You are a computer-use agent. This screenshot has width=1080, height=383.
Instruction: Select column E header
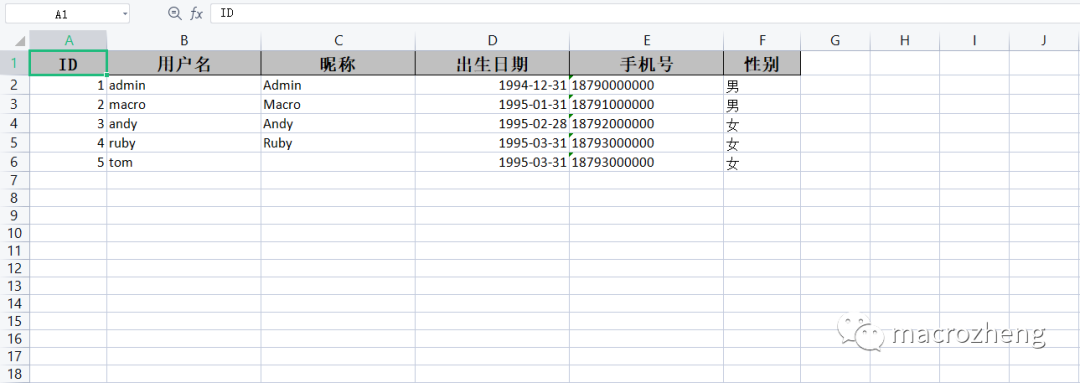(x=647, y=40)
